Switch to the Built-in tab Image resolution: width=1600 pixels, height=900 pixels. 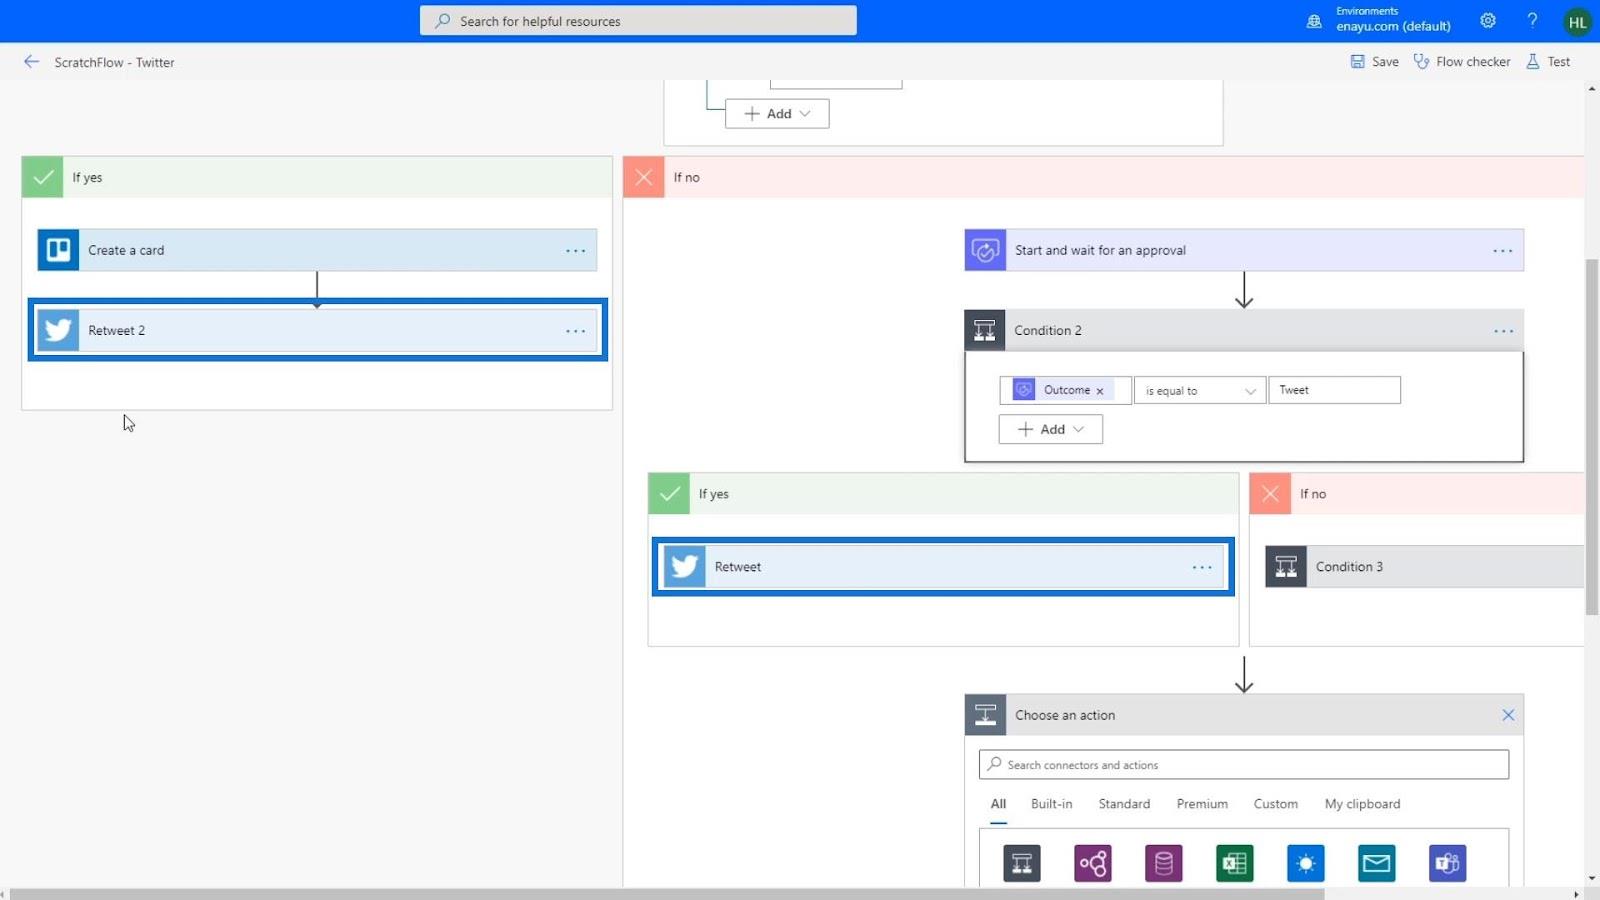(x=1051, y=804)
